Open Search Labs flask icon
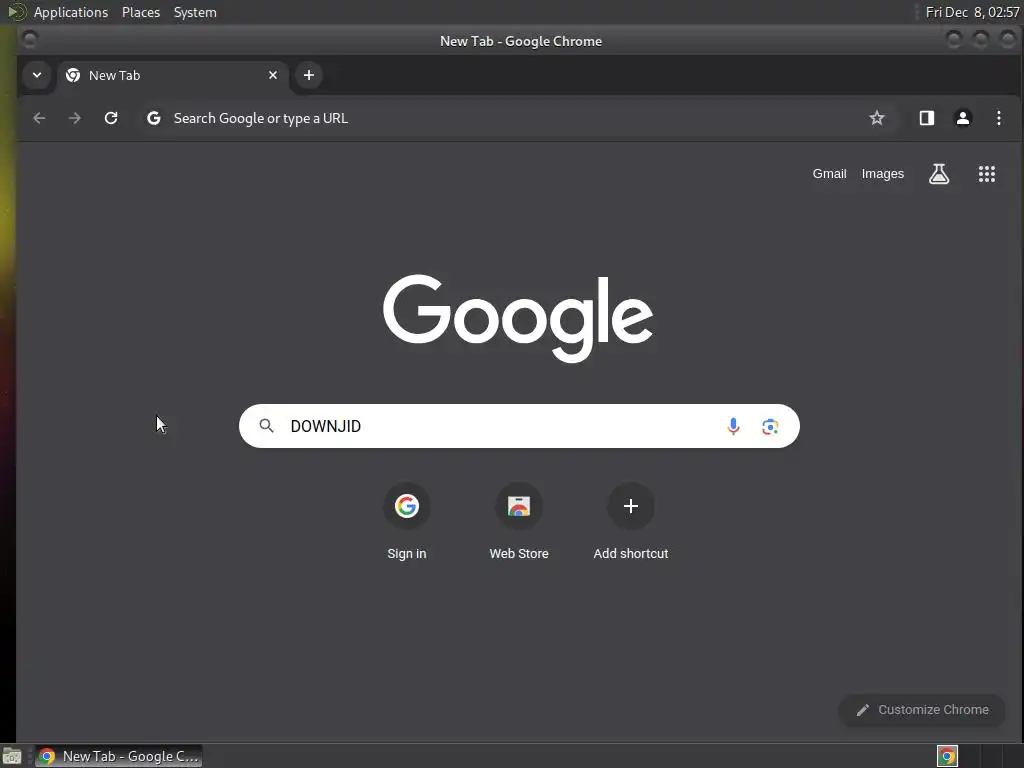The width and height of the screenshot is (1024, 768). pos(939,174)
